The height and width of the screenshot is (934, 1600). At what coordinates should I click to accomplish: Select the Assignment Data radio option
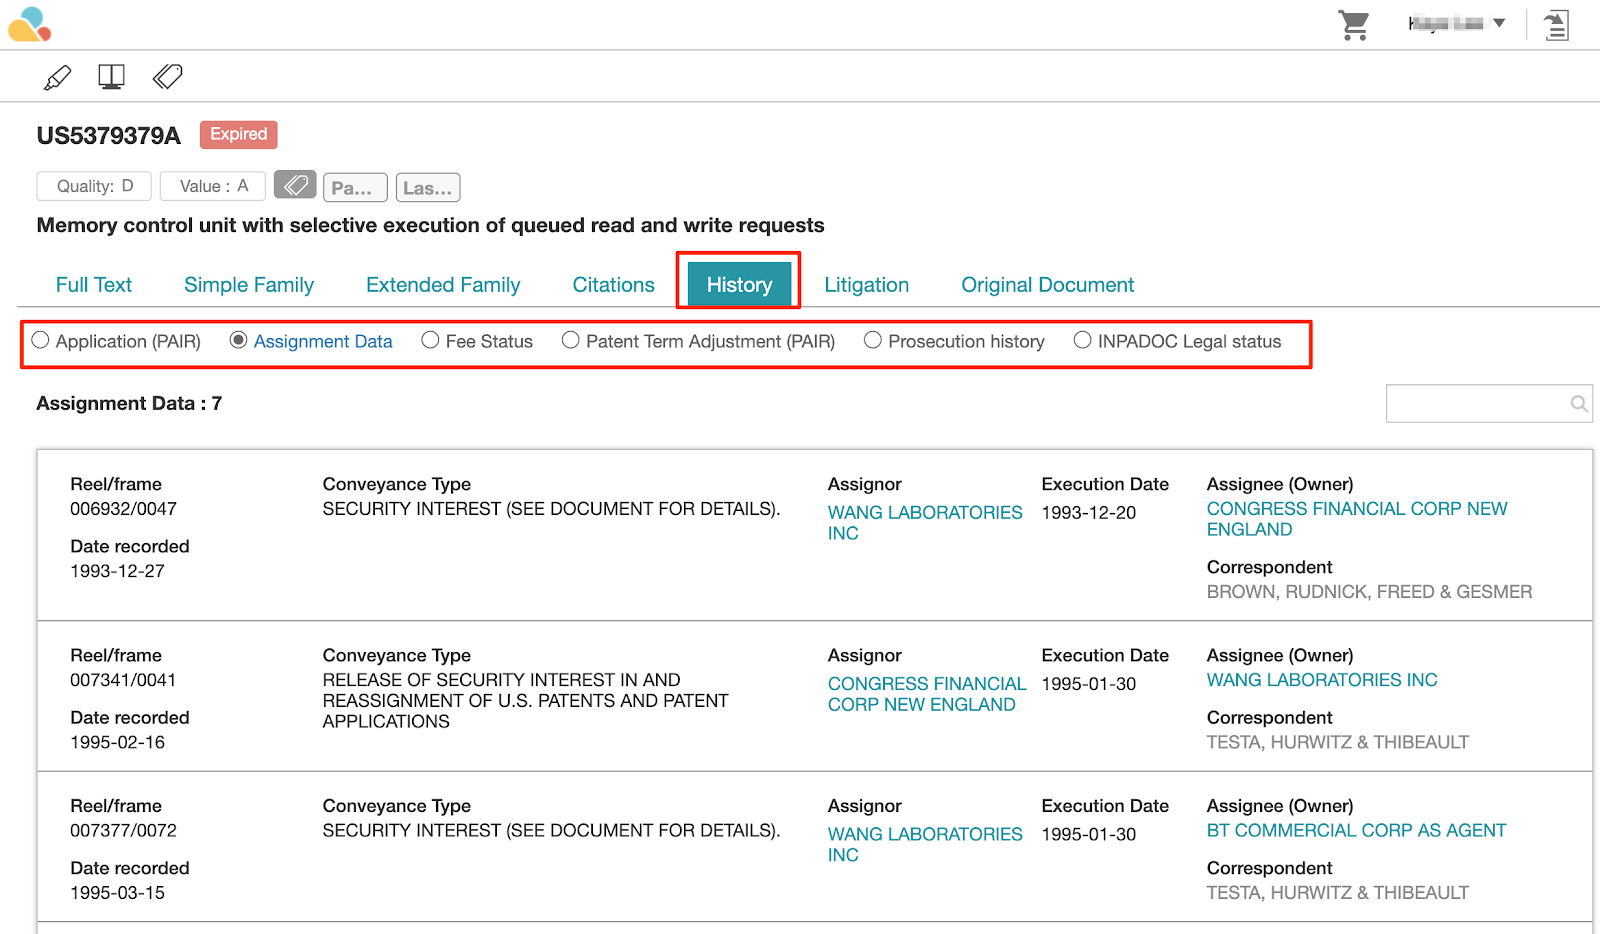click(238, 340)
